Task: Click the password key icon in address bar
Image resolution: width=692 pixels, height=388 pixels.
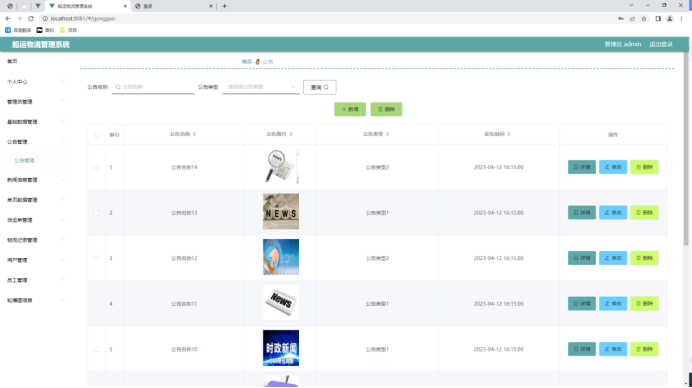Action: click(x=621, y=19)
